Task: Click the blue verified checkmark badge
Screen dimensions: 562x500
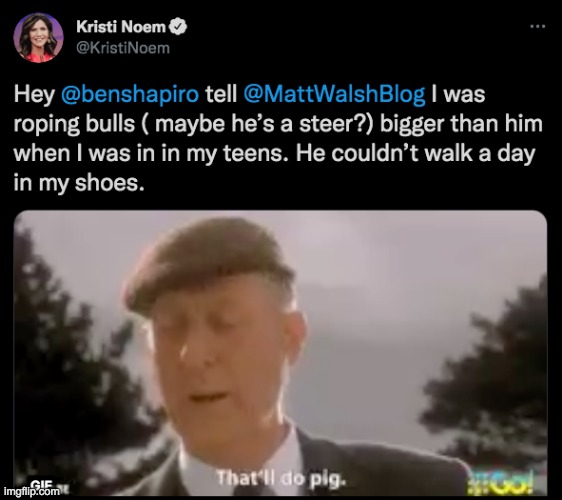Action: pyautogui.click(x=178, y=27)
